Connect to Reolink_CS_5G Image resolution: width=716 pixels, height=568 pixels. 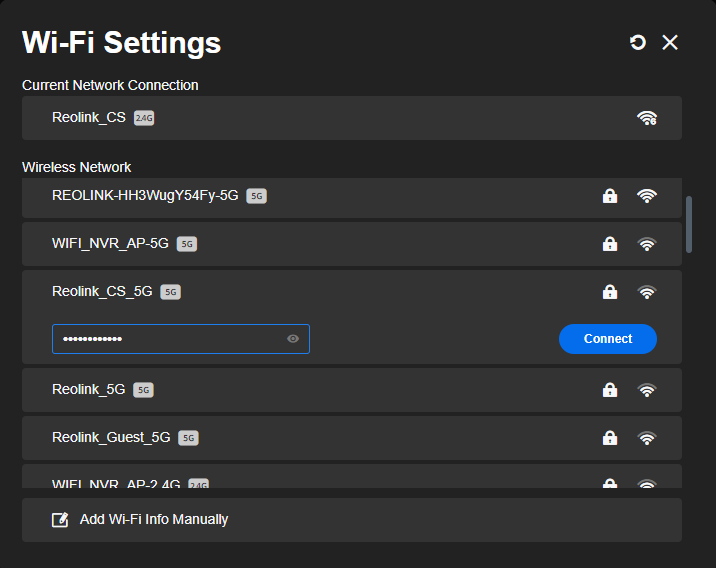(x=608, y=339)
